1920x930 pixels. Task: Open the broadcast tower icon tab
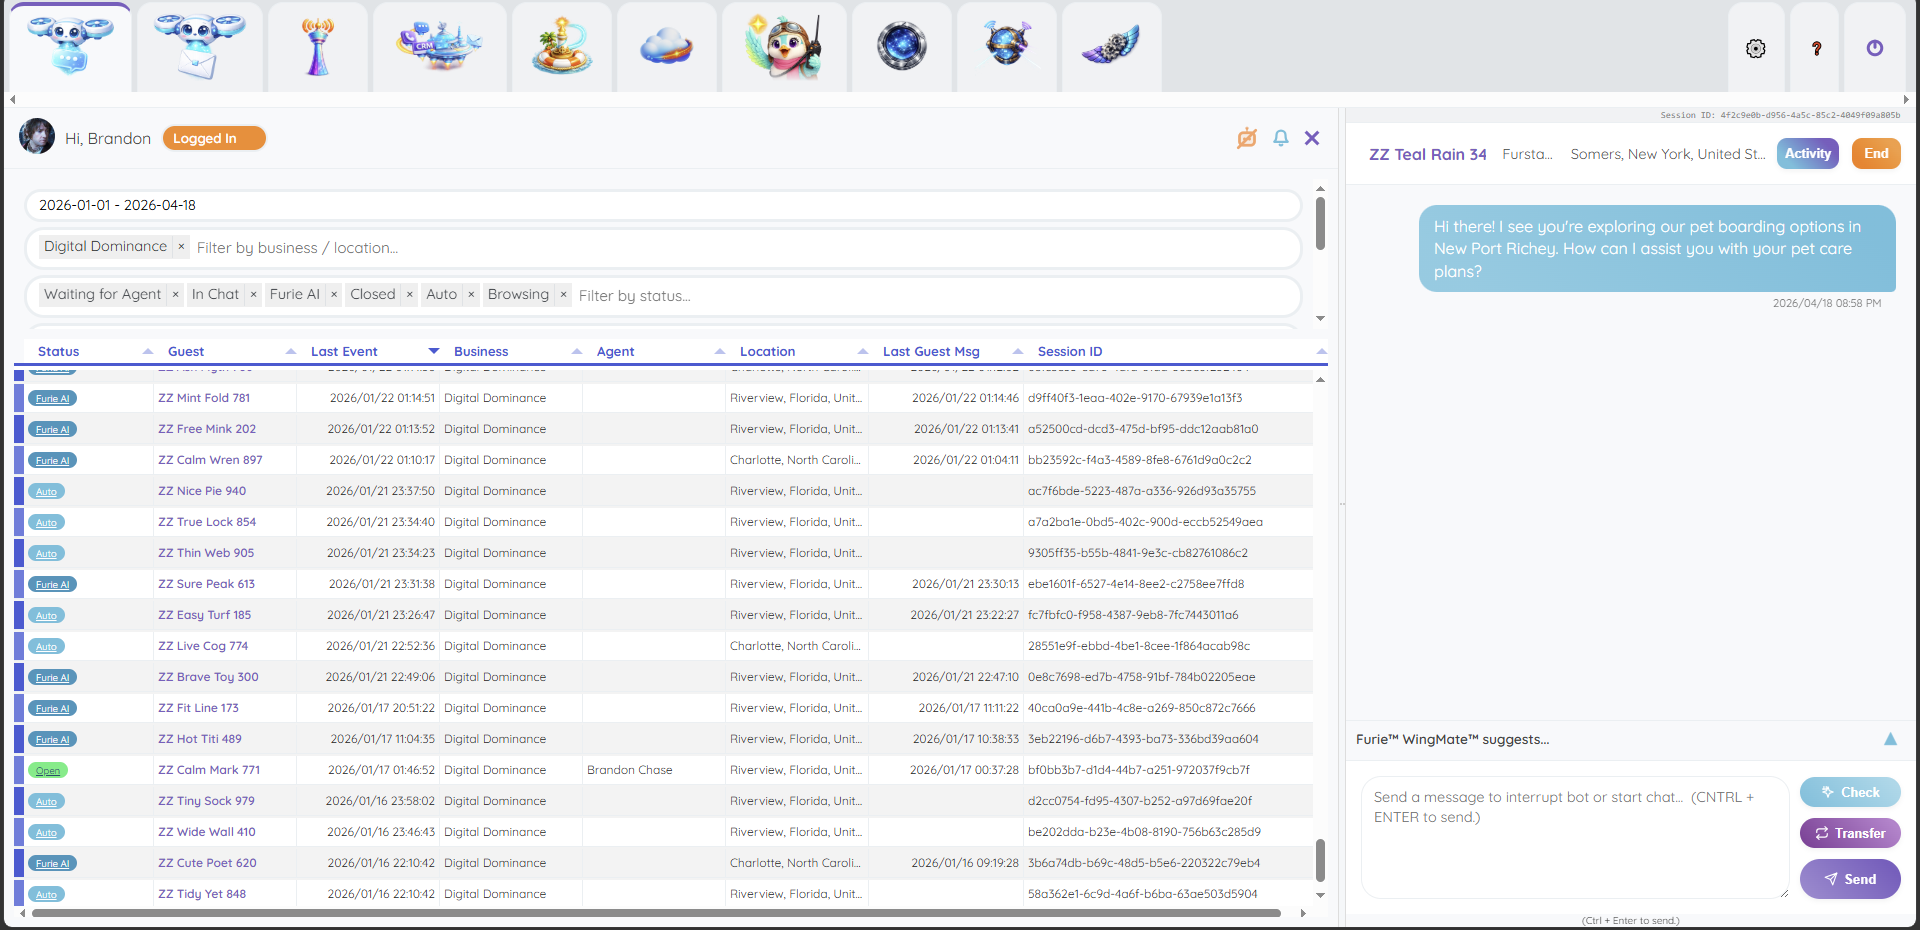point(318,47)
